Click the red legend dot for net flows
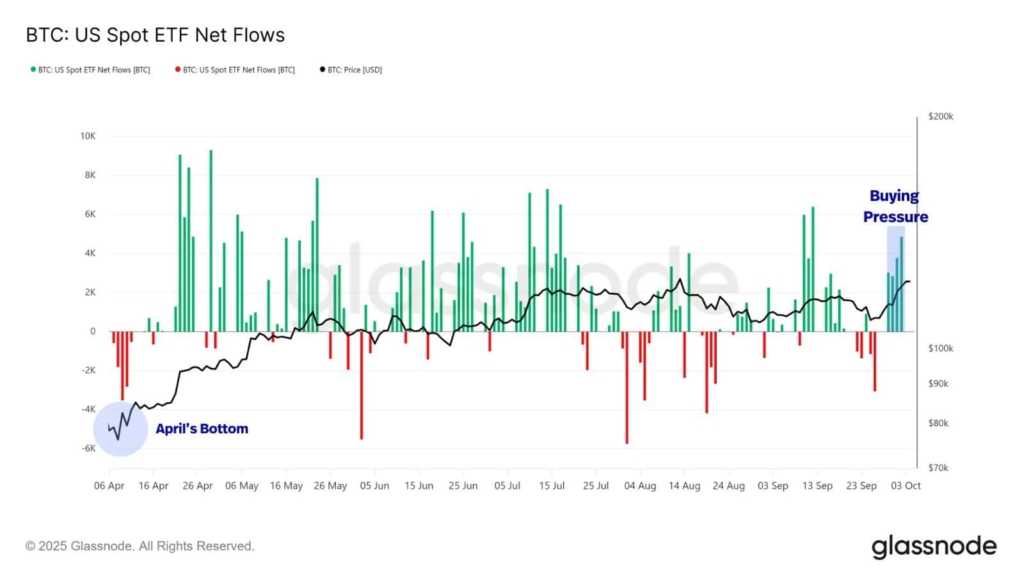Screen dimensions: 1024x576 click(179, 70)
